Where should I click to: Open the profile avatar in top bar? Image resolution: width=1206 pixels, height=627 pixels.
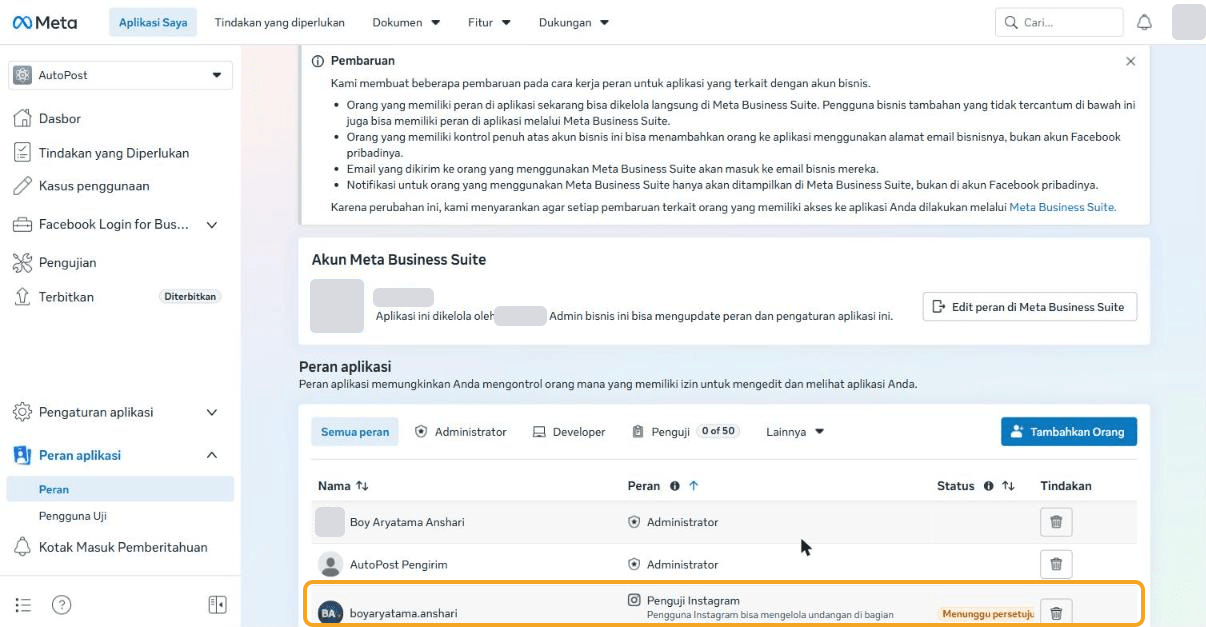[x=1188, y=22]
